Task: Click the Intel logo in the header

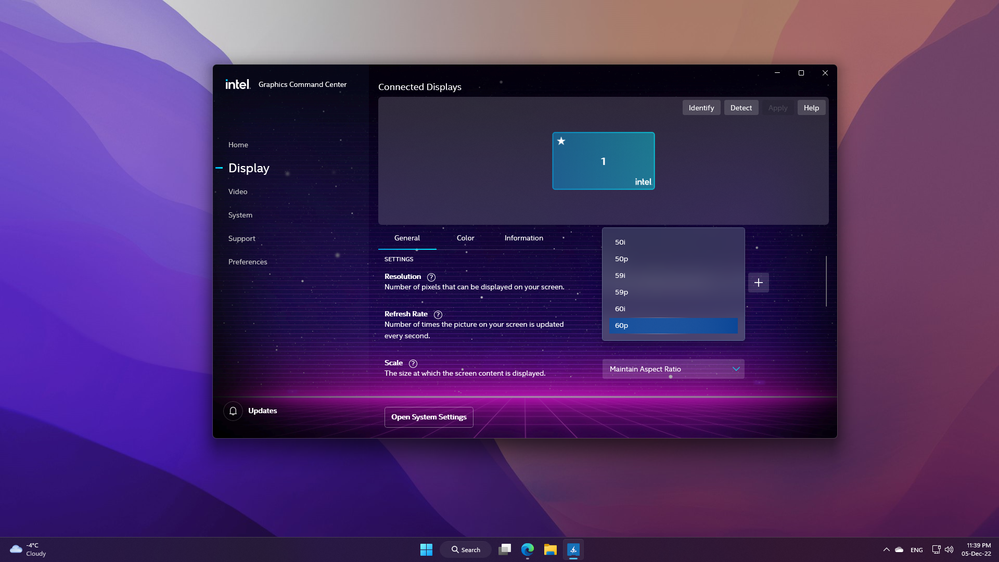Action: pos(237,84)
